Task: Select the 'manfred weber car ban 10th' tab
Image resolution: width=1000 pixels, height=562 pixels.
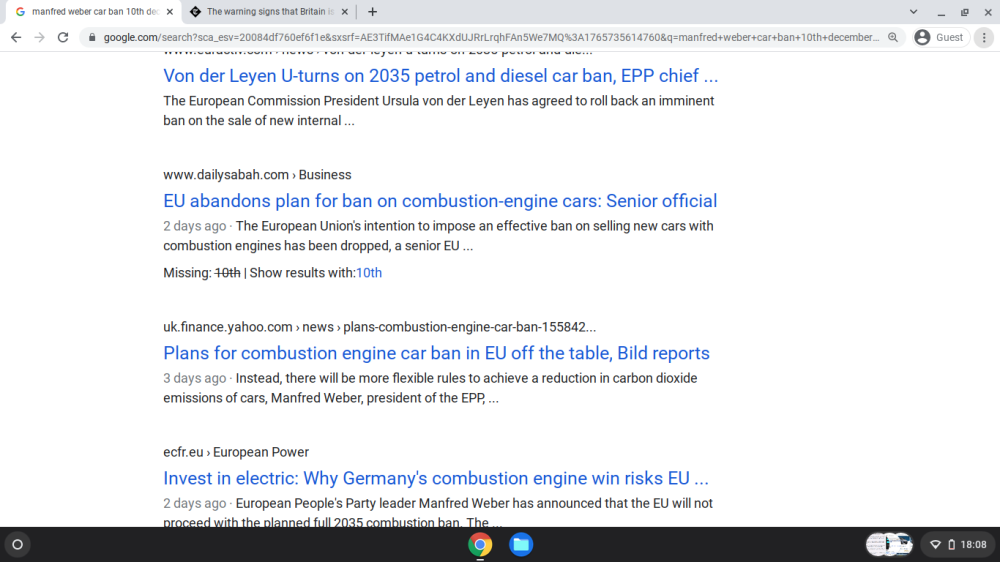Action: (94, 11)
